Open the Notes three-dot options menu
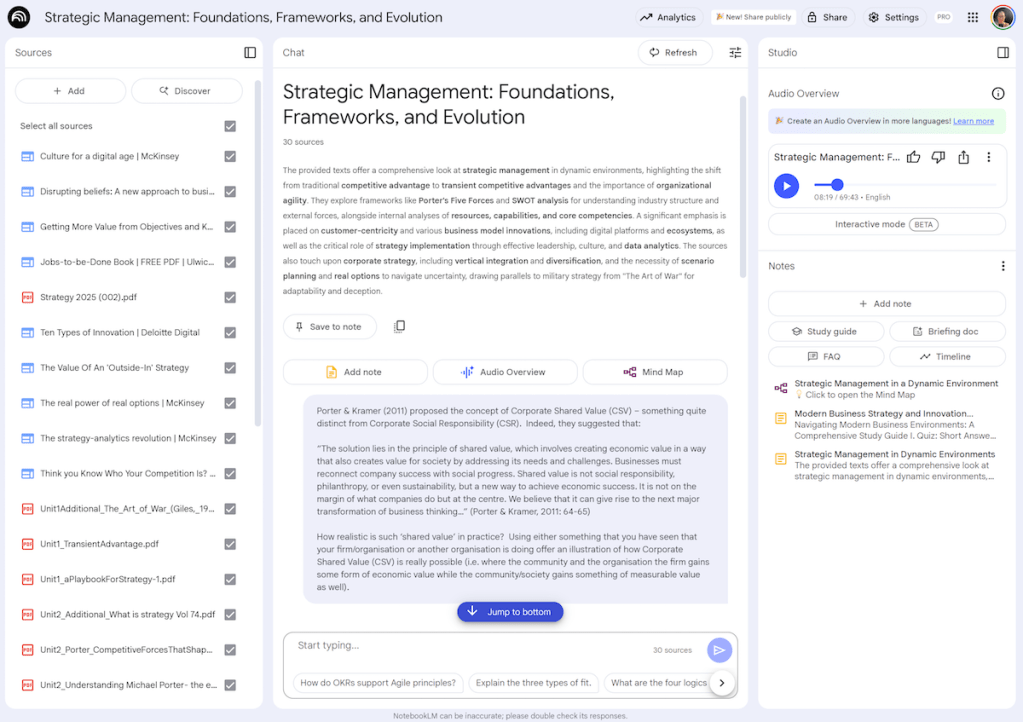This screenshot has height=722, width=1023. [1002, 266]
